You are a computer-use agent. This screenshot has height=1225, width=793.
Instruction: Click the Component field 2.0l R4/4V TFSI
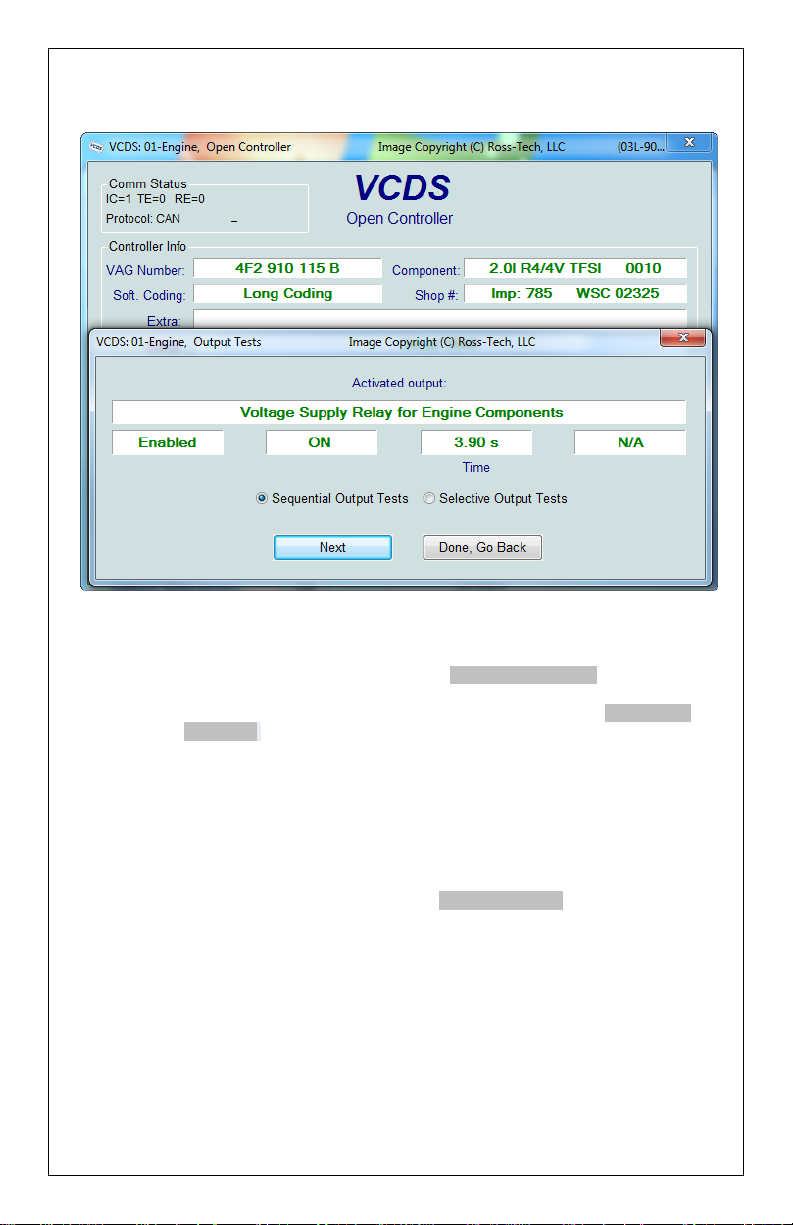(x=575, y=268)
